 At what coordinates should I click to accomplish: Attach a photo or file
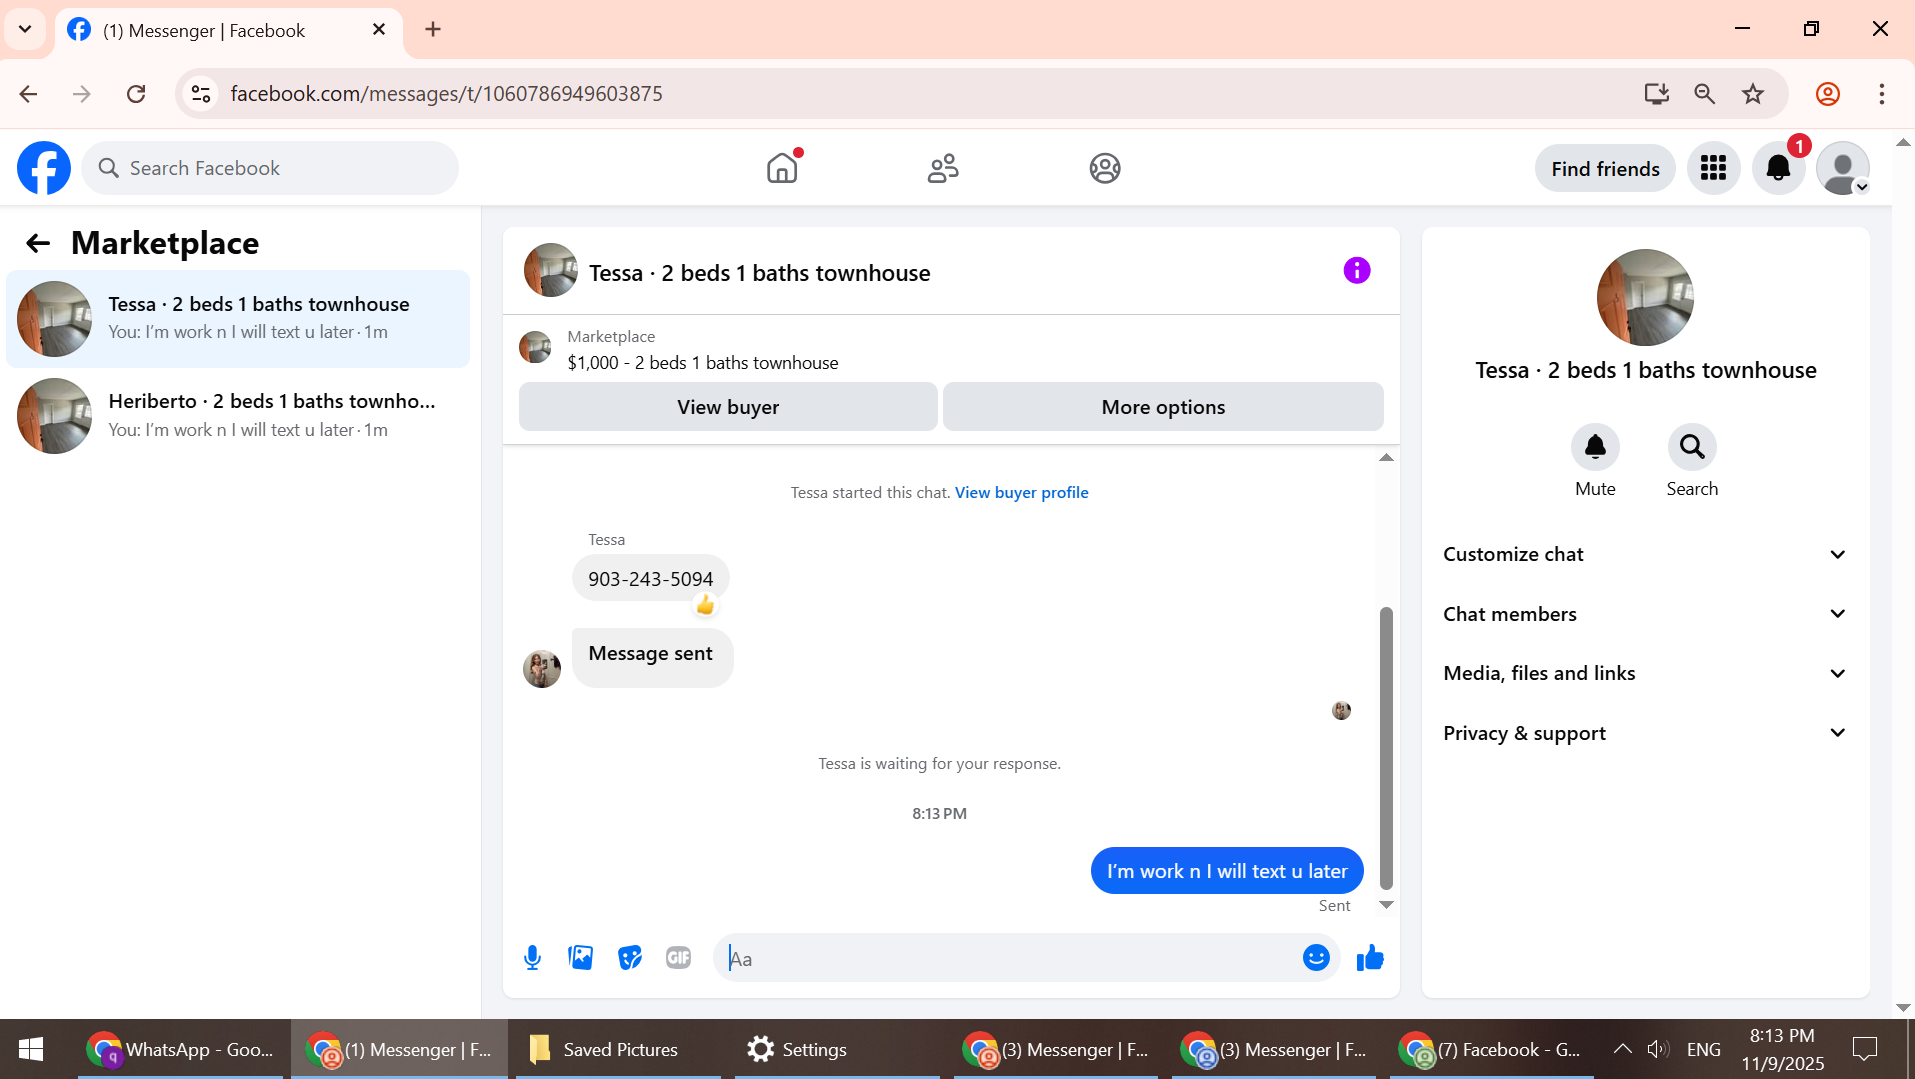coord(581,958)
